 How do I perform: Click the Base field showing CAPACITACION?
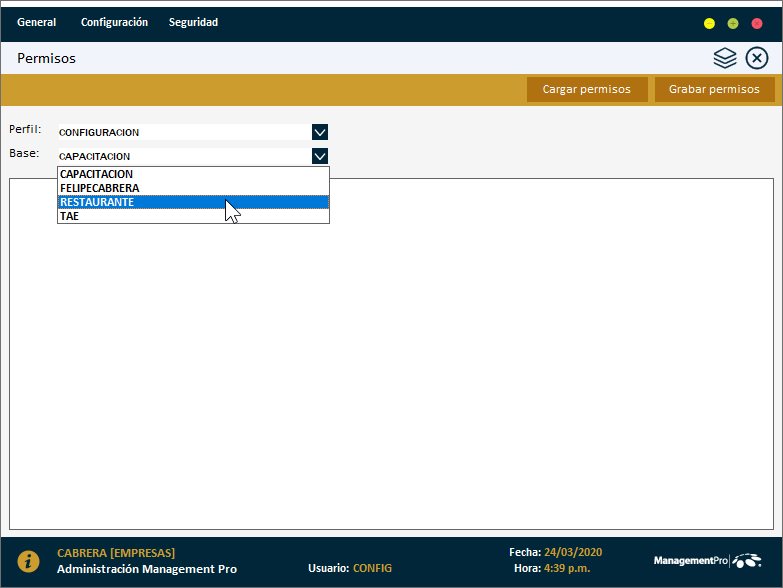pyautogui.click(x=185, y=156)
